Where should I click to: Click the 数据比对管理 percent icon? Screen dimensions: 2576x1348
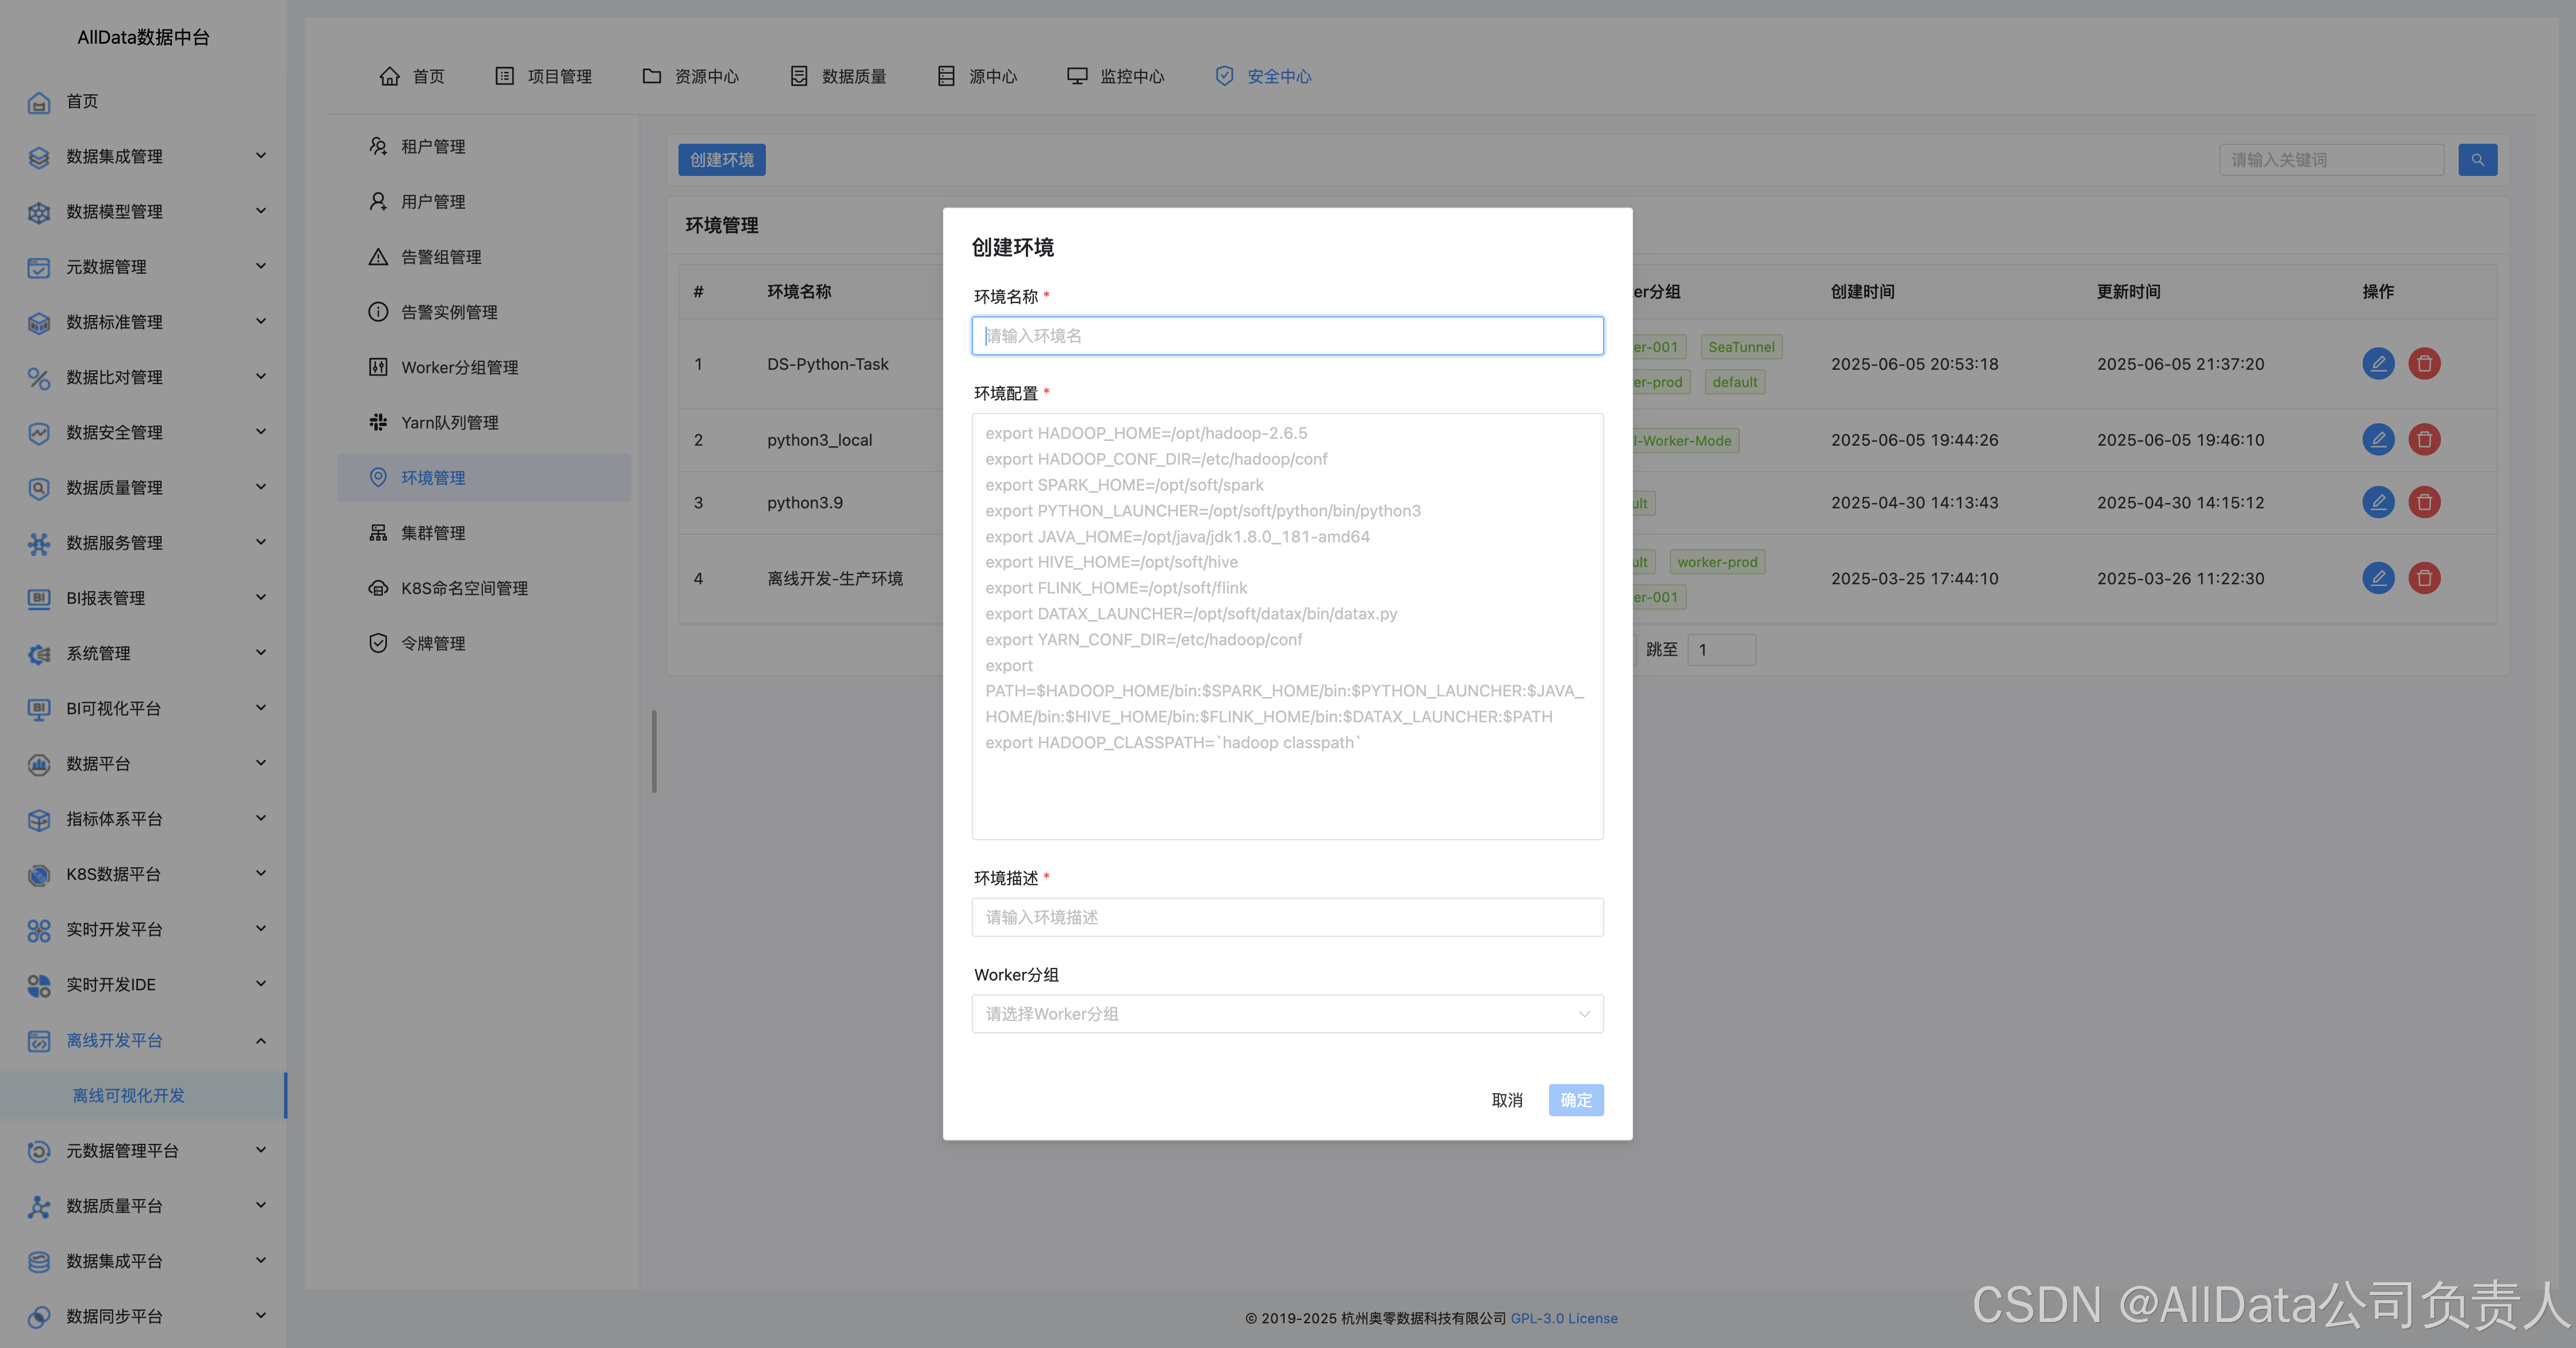tap(39, 378)
